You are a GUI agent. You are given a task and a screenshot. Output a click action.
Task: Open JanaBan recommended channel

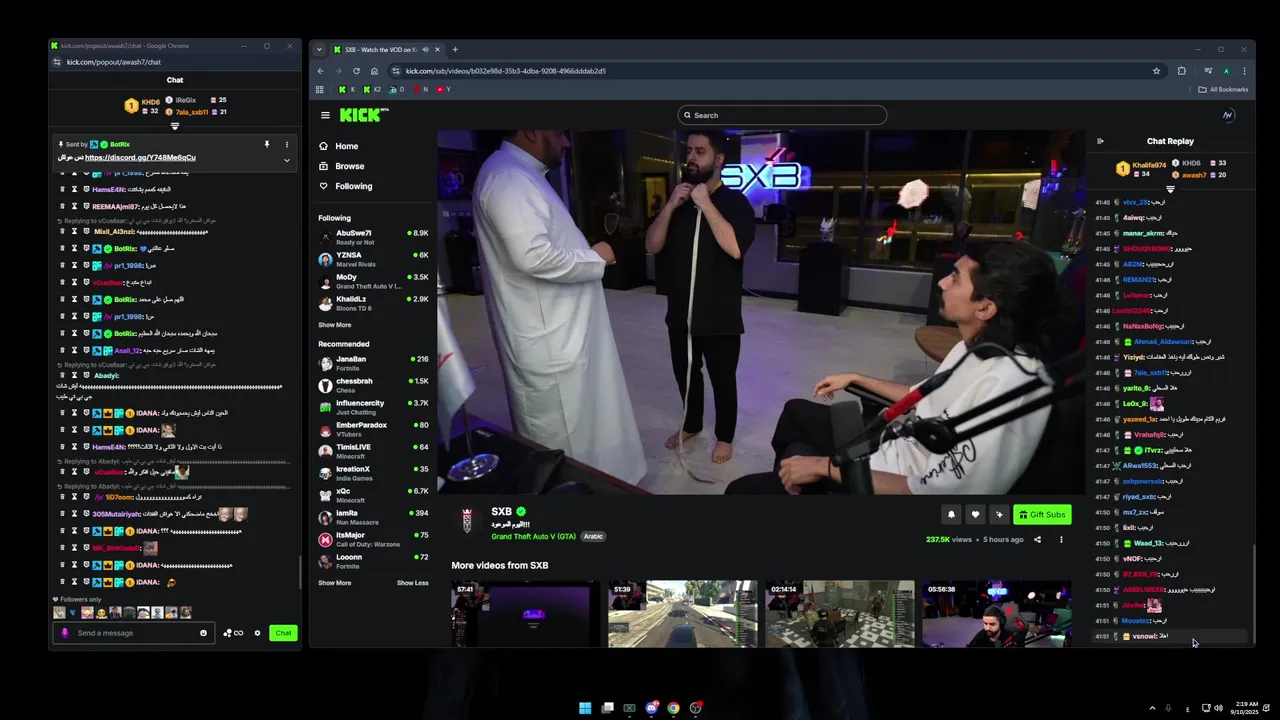tap(374, 363)
